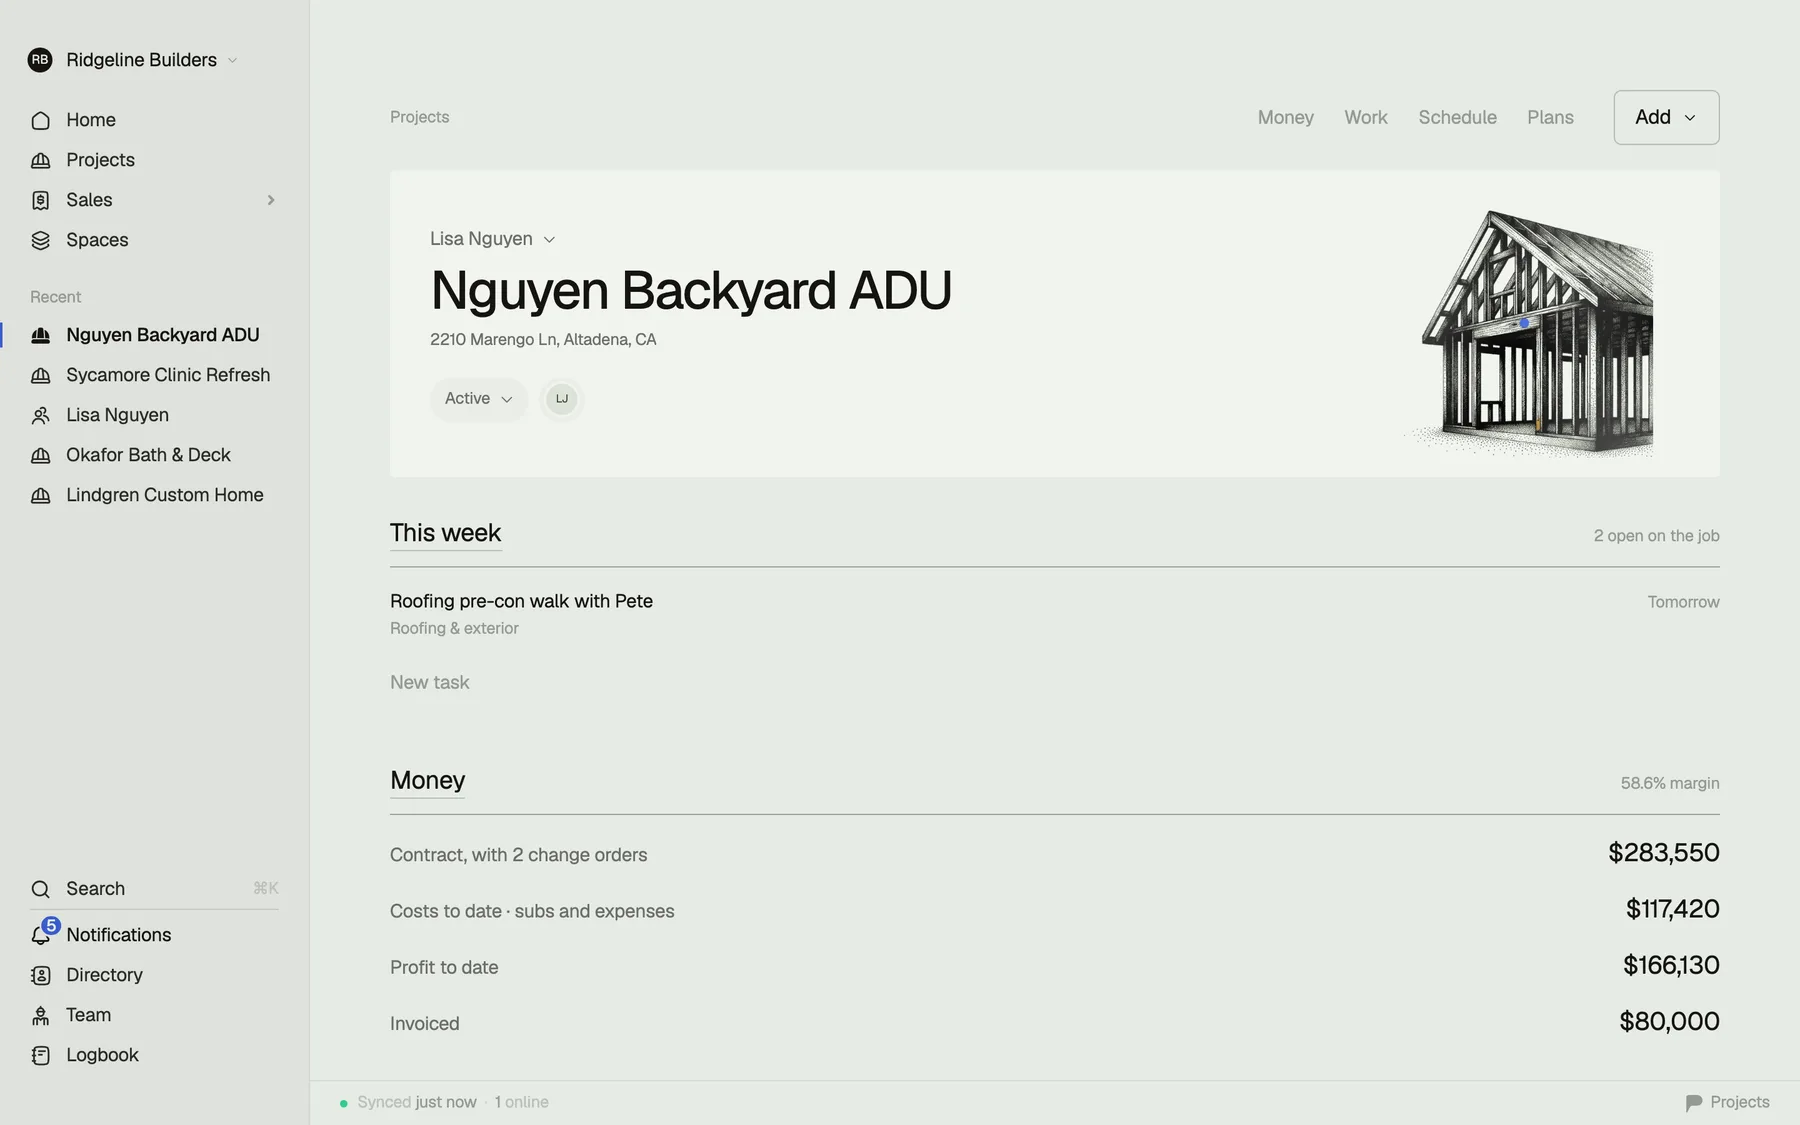Click the Notifications bell with badge
Viewport: 1800px width, 1125px height.
[44, 932]
